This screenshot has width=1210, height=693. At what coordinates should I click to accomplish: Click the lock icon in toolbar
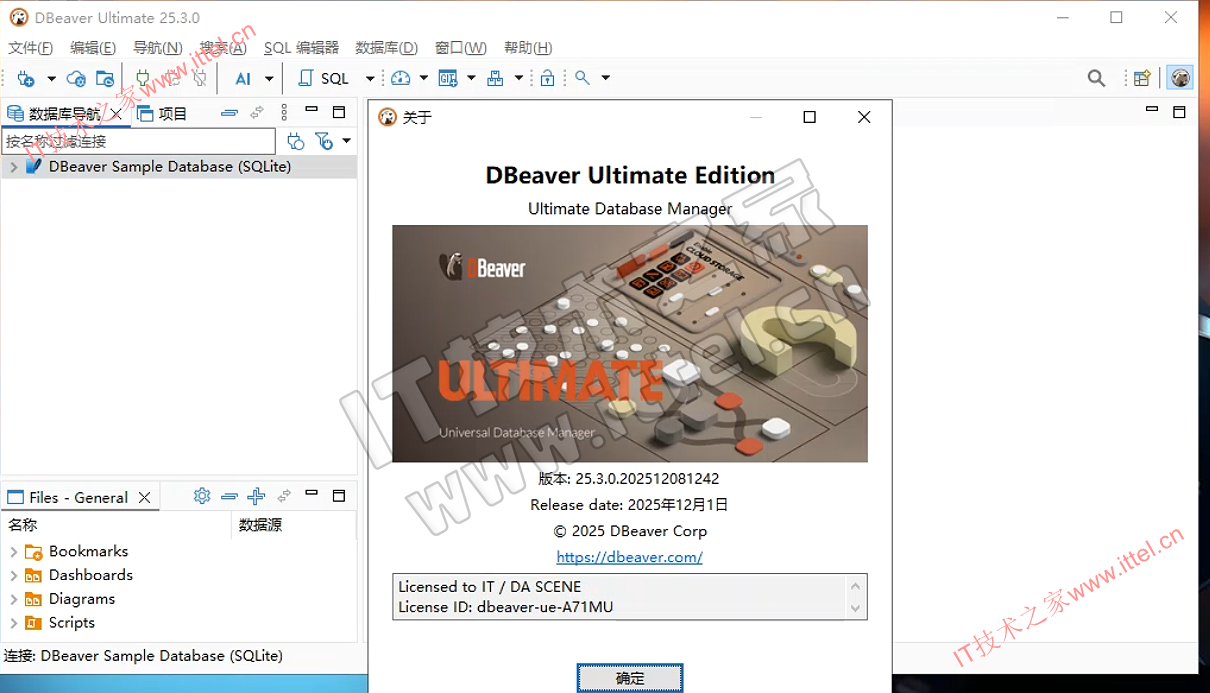pyautogui.click(x=547, y=78)
